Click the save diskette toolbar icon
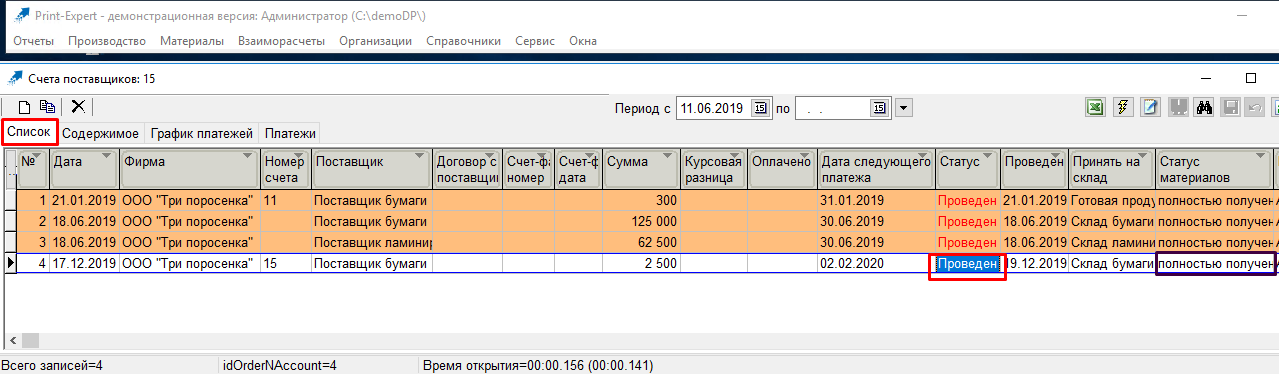1279x374 pixels. [x=1232, y=107]
